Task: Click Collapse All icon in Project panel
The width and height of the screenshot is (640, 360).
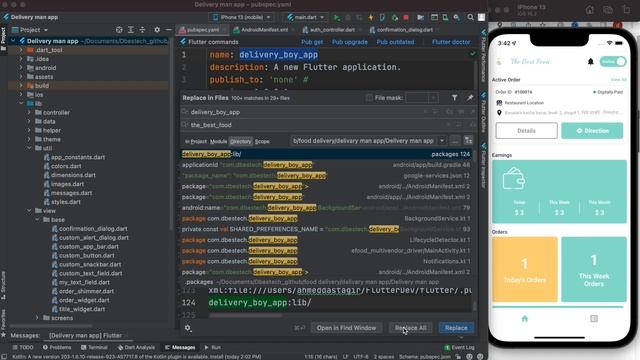Action: 142,30
